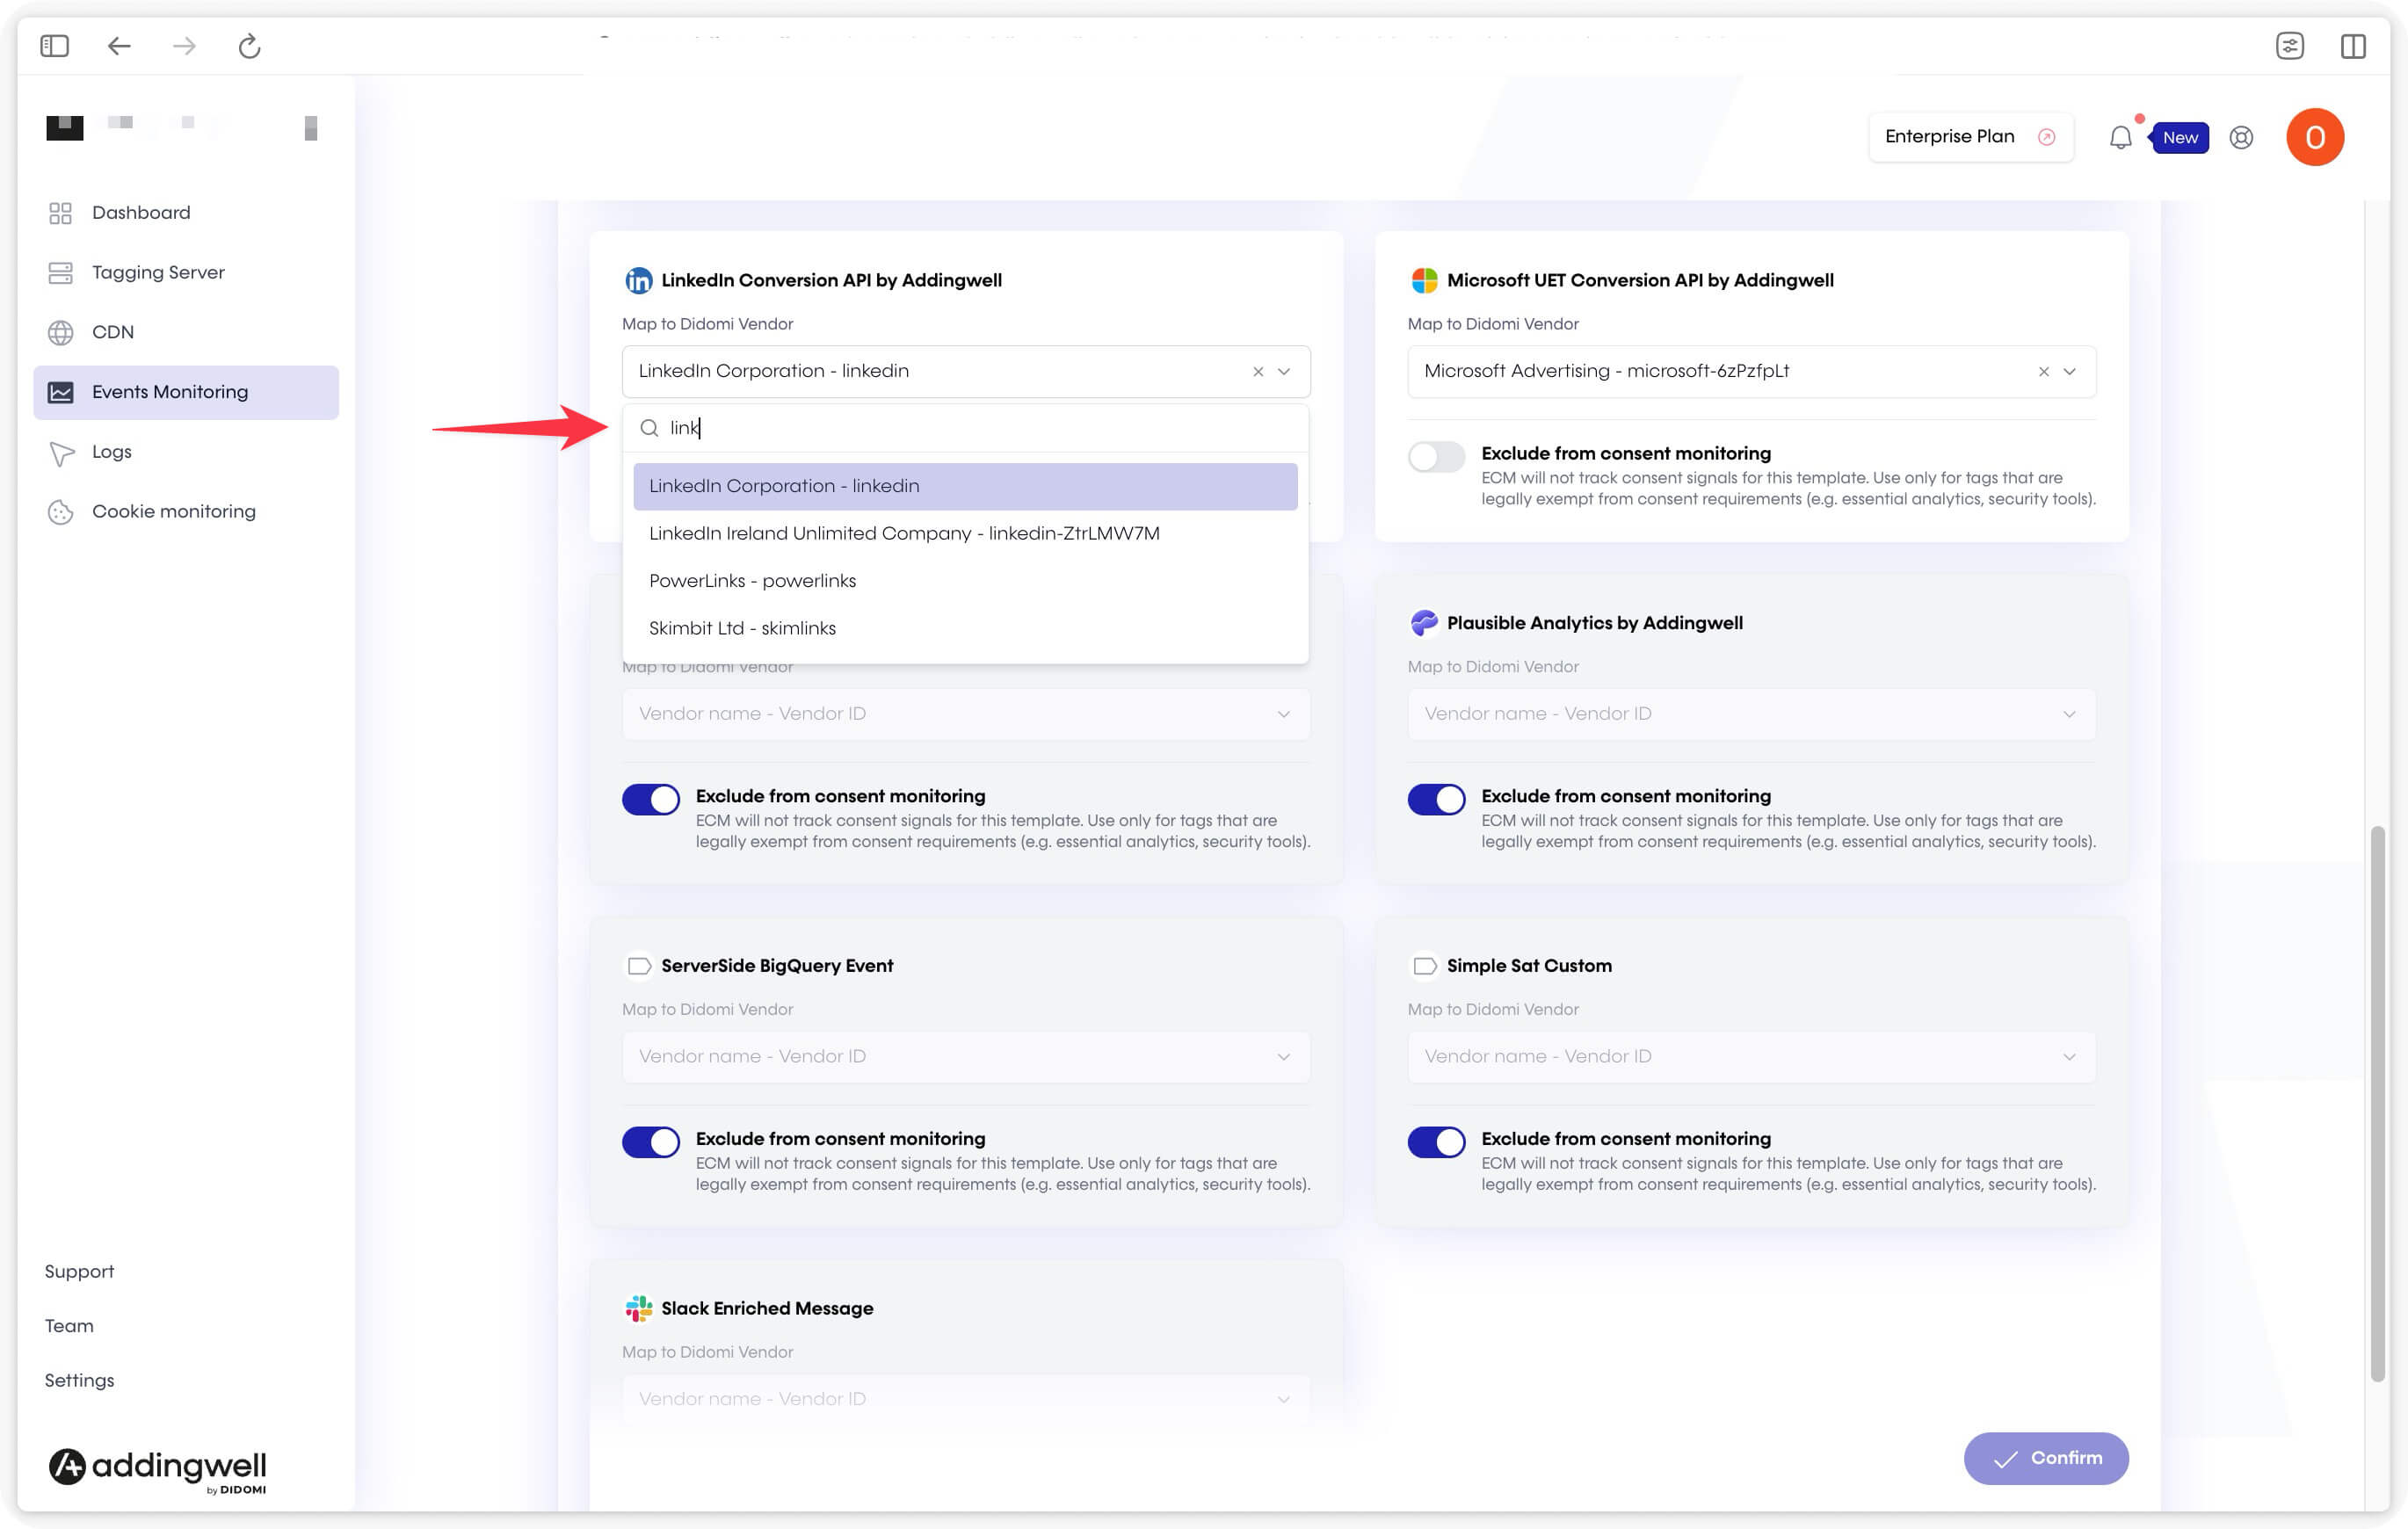Click the Slack logo icon
Image resolution: width=2408 pixels, height=1529 pixels.
(x=638, y=1308)
